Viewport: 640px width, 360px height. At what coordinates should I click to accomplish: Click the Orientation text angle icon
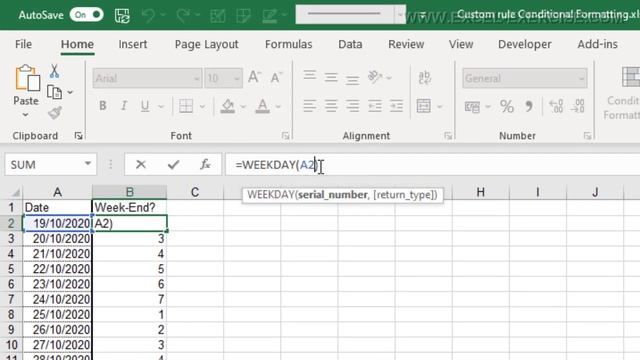(375, 76)
